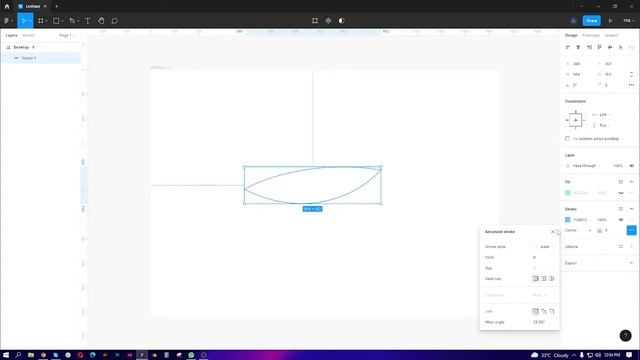
Task: Click the user avatar in toolbar
Action: pyautogui.click(x=573, y=21)
